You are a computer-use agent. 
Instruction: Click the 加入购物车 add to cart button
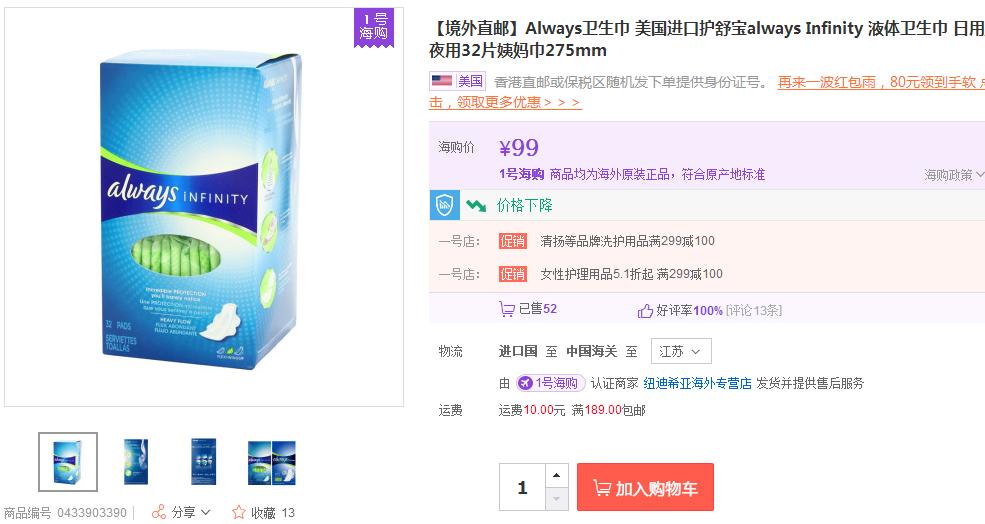coord(645,487)
